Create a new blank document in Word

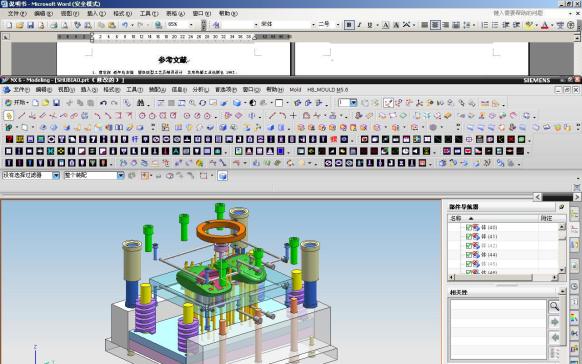(x=10, y=25)
